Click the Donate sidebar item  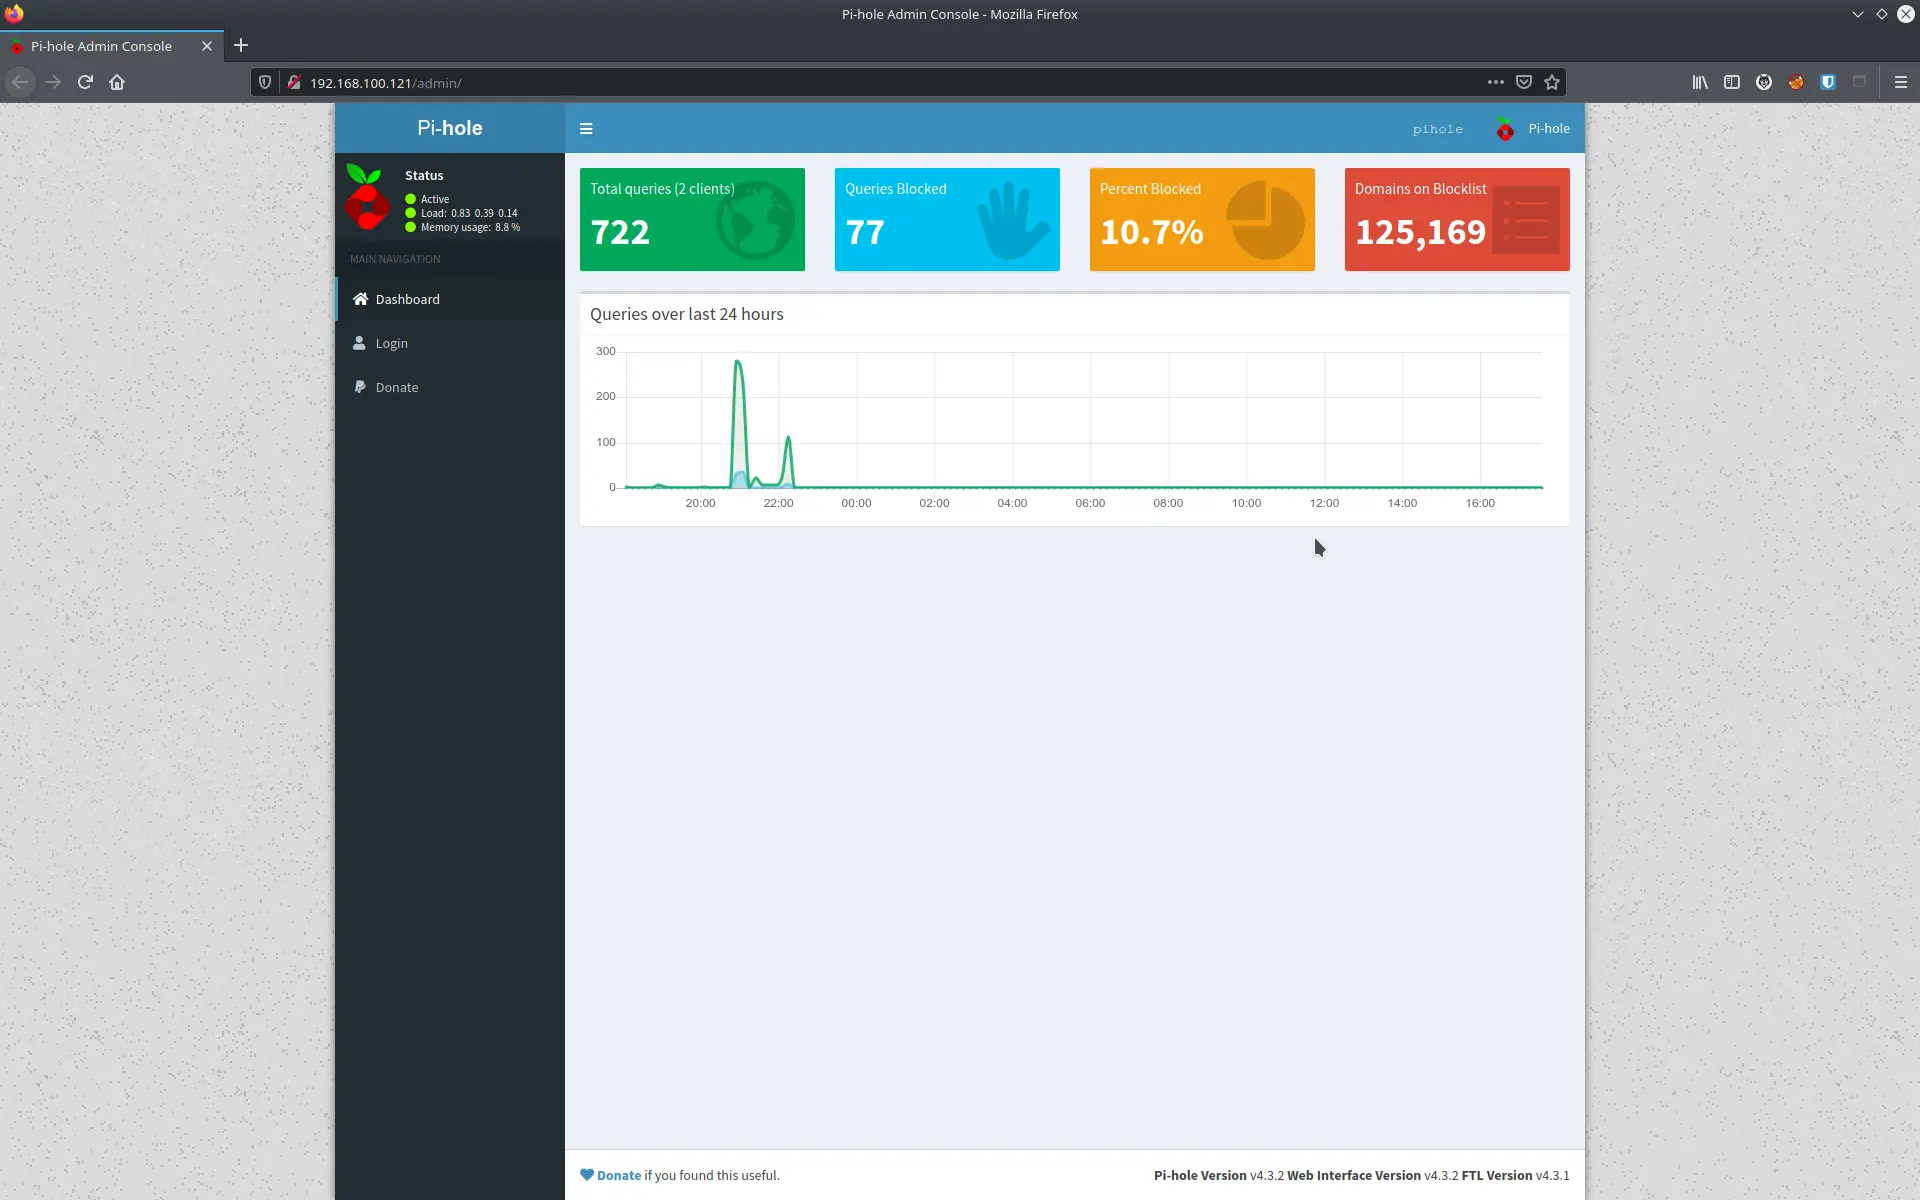pyautogui.click(x=396, y=387)
